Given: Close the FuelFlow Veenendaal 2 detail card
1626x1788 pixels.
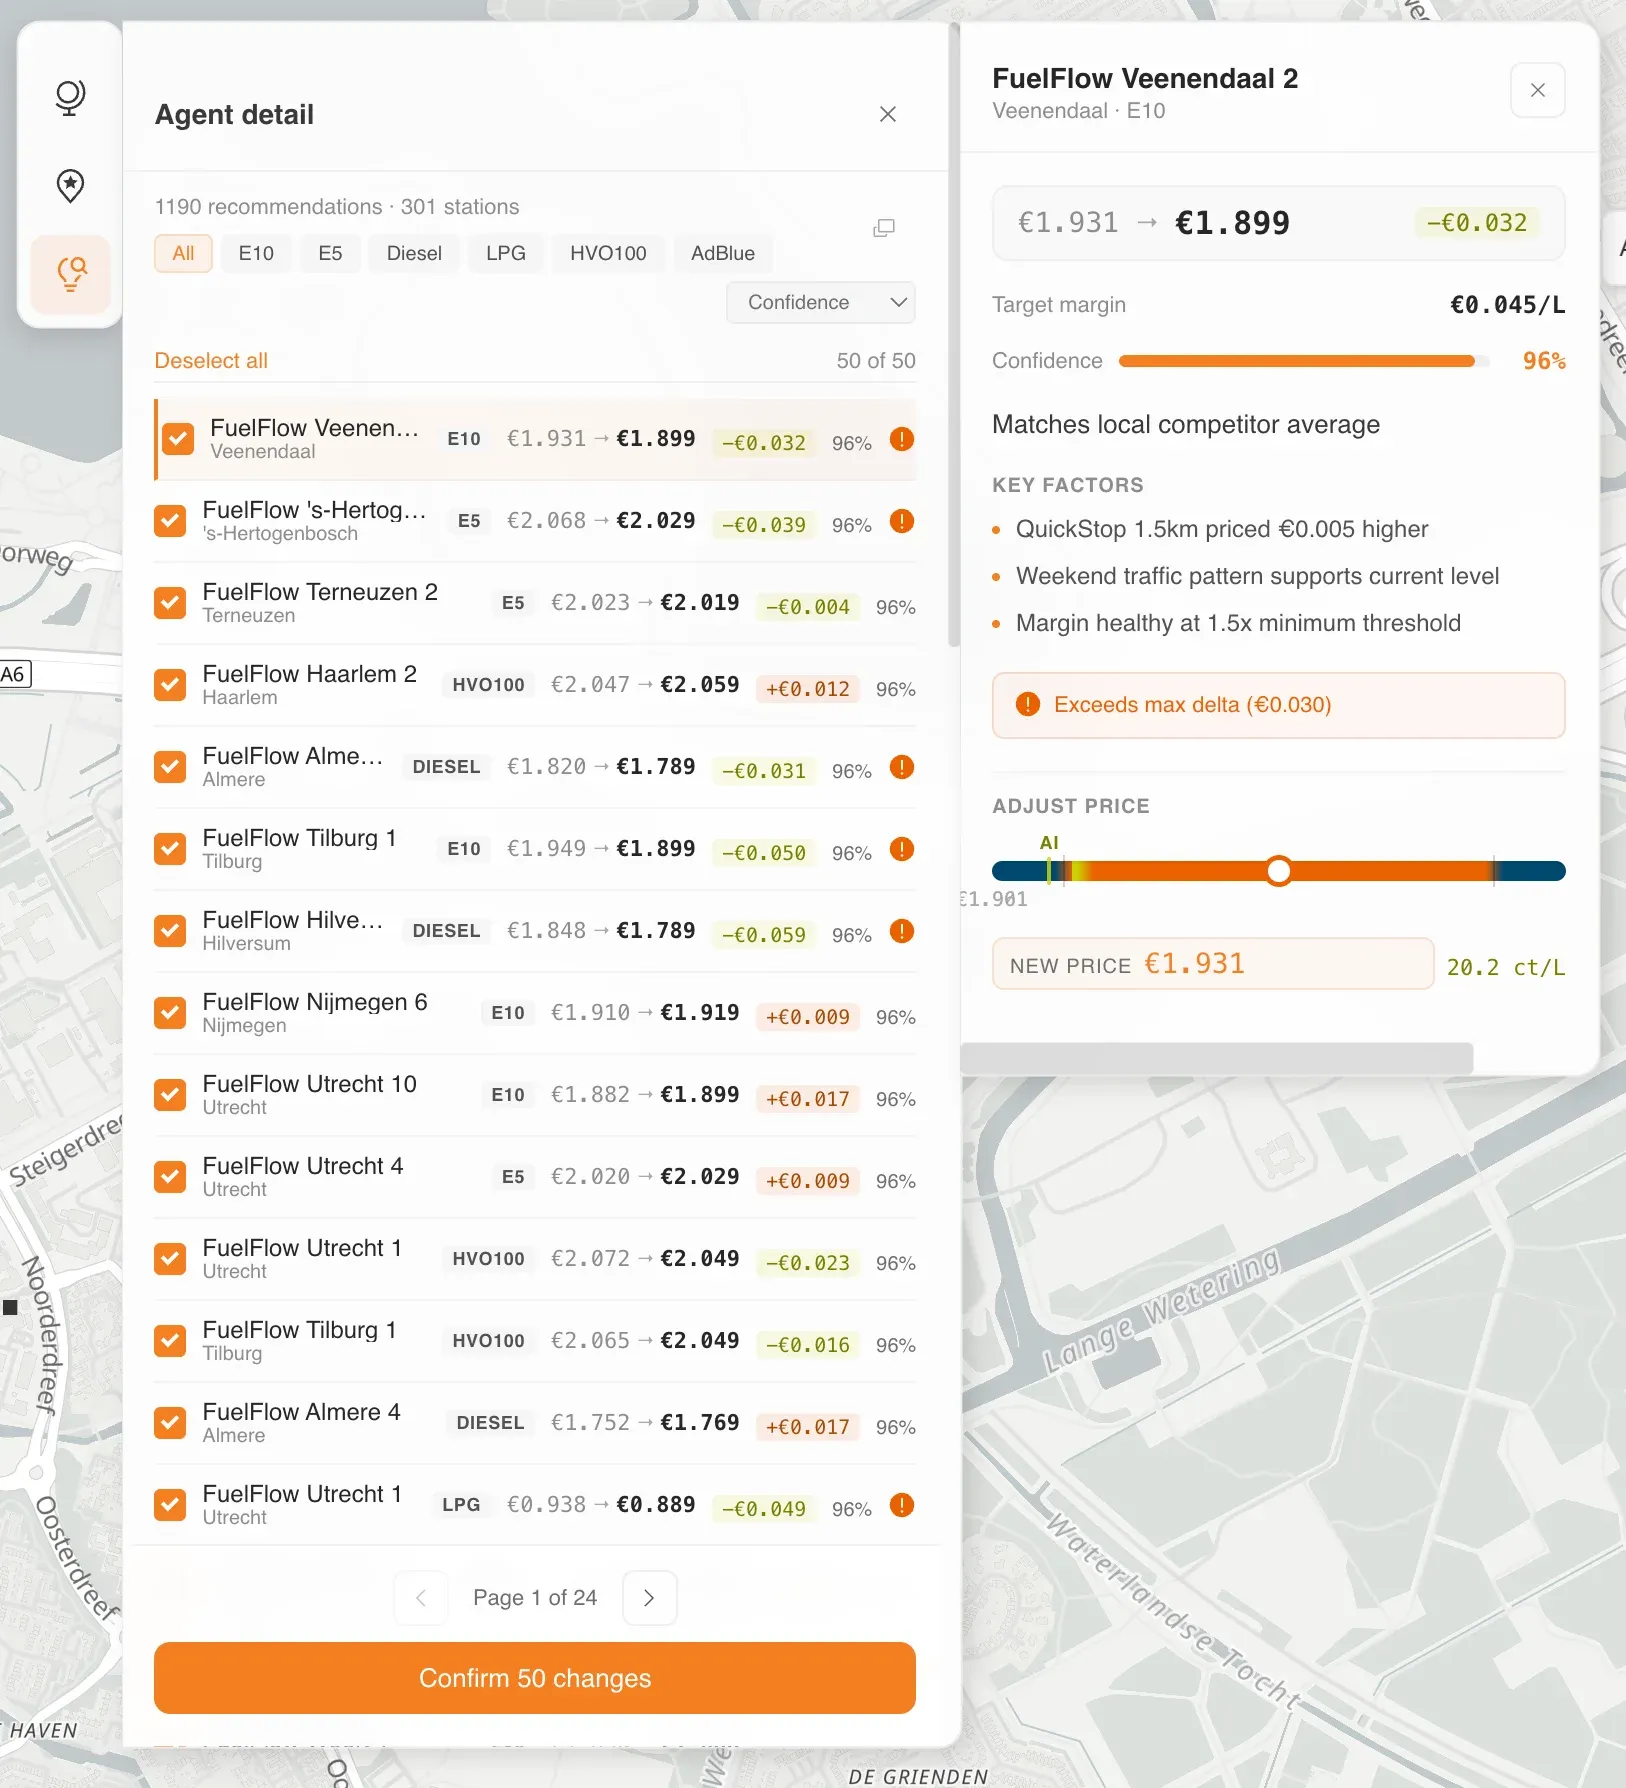Looking at the screenshot, I should point(1537,90).
